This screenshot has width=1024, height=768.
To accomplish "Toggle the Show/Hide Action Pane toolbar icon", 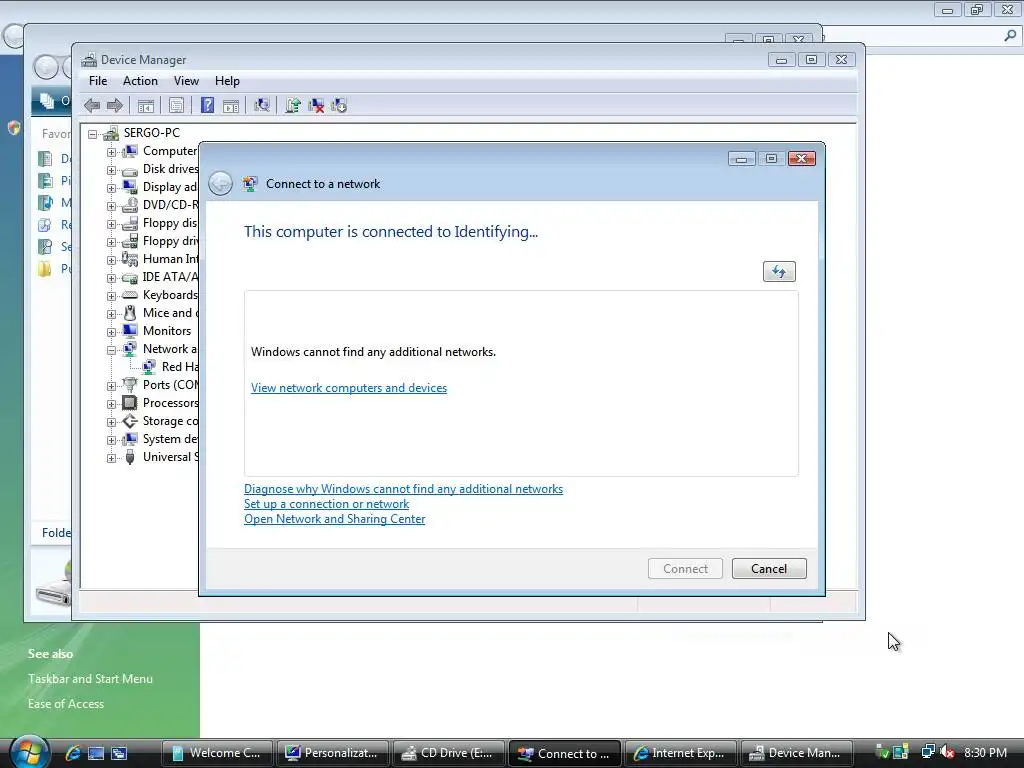I will [231, 105].
